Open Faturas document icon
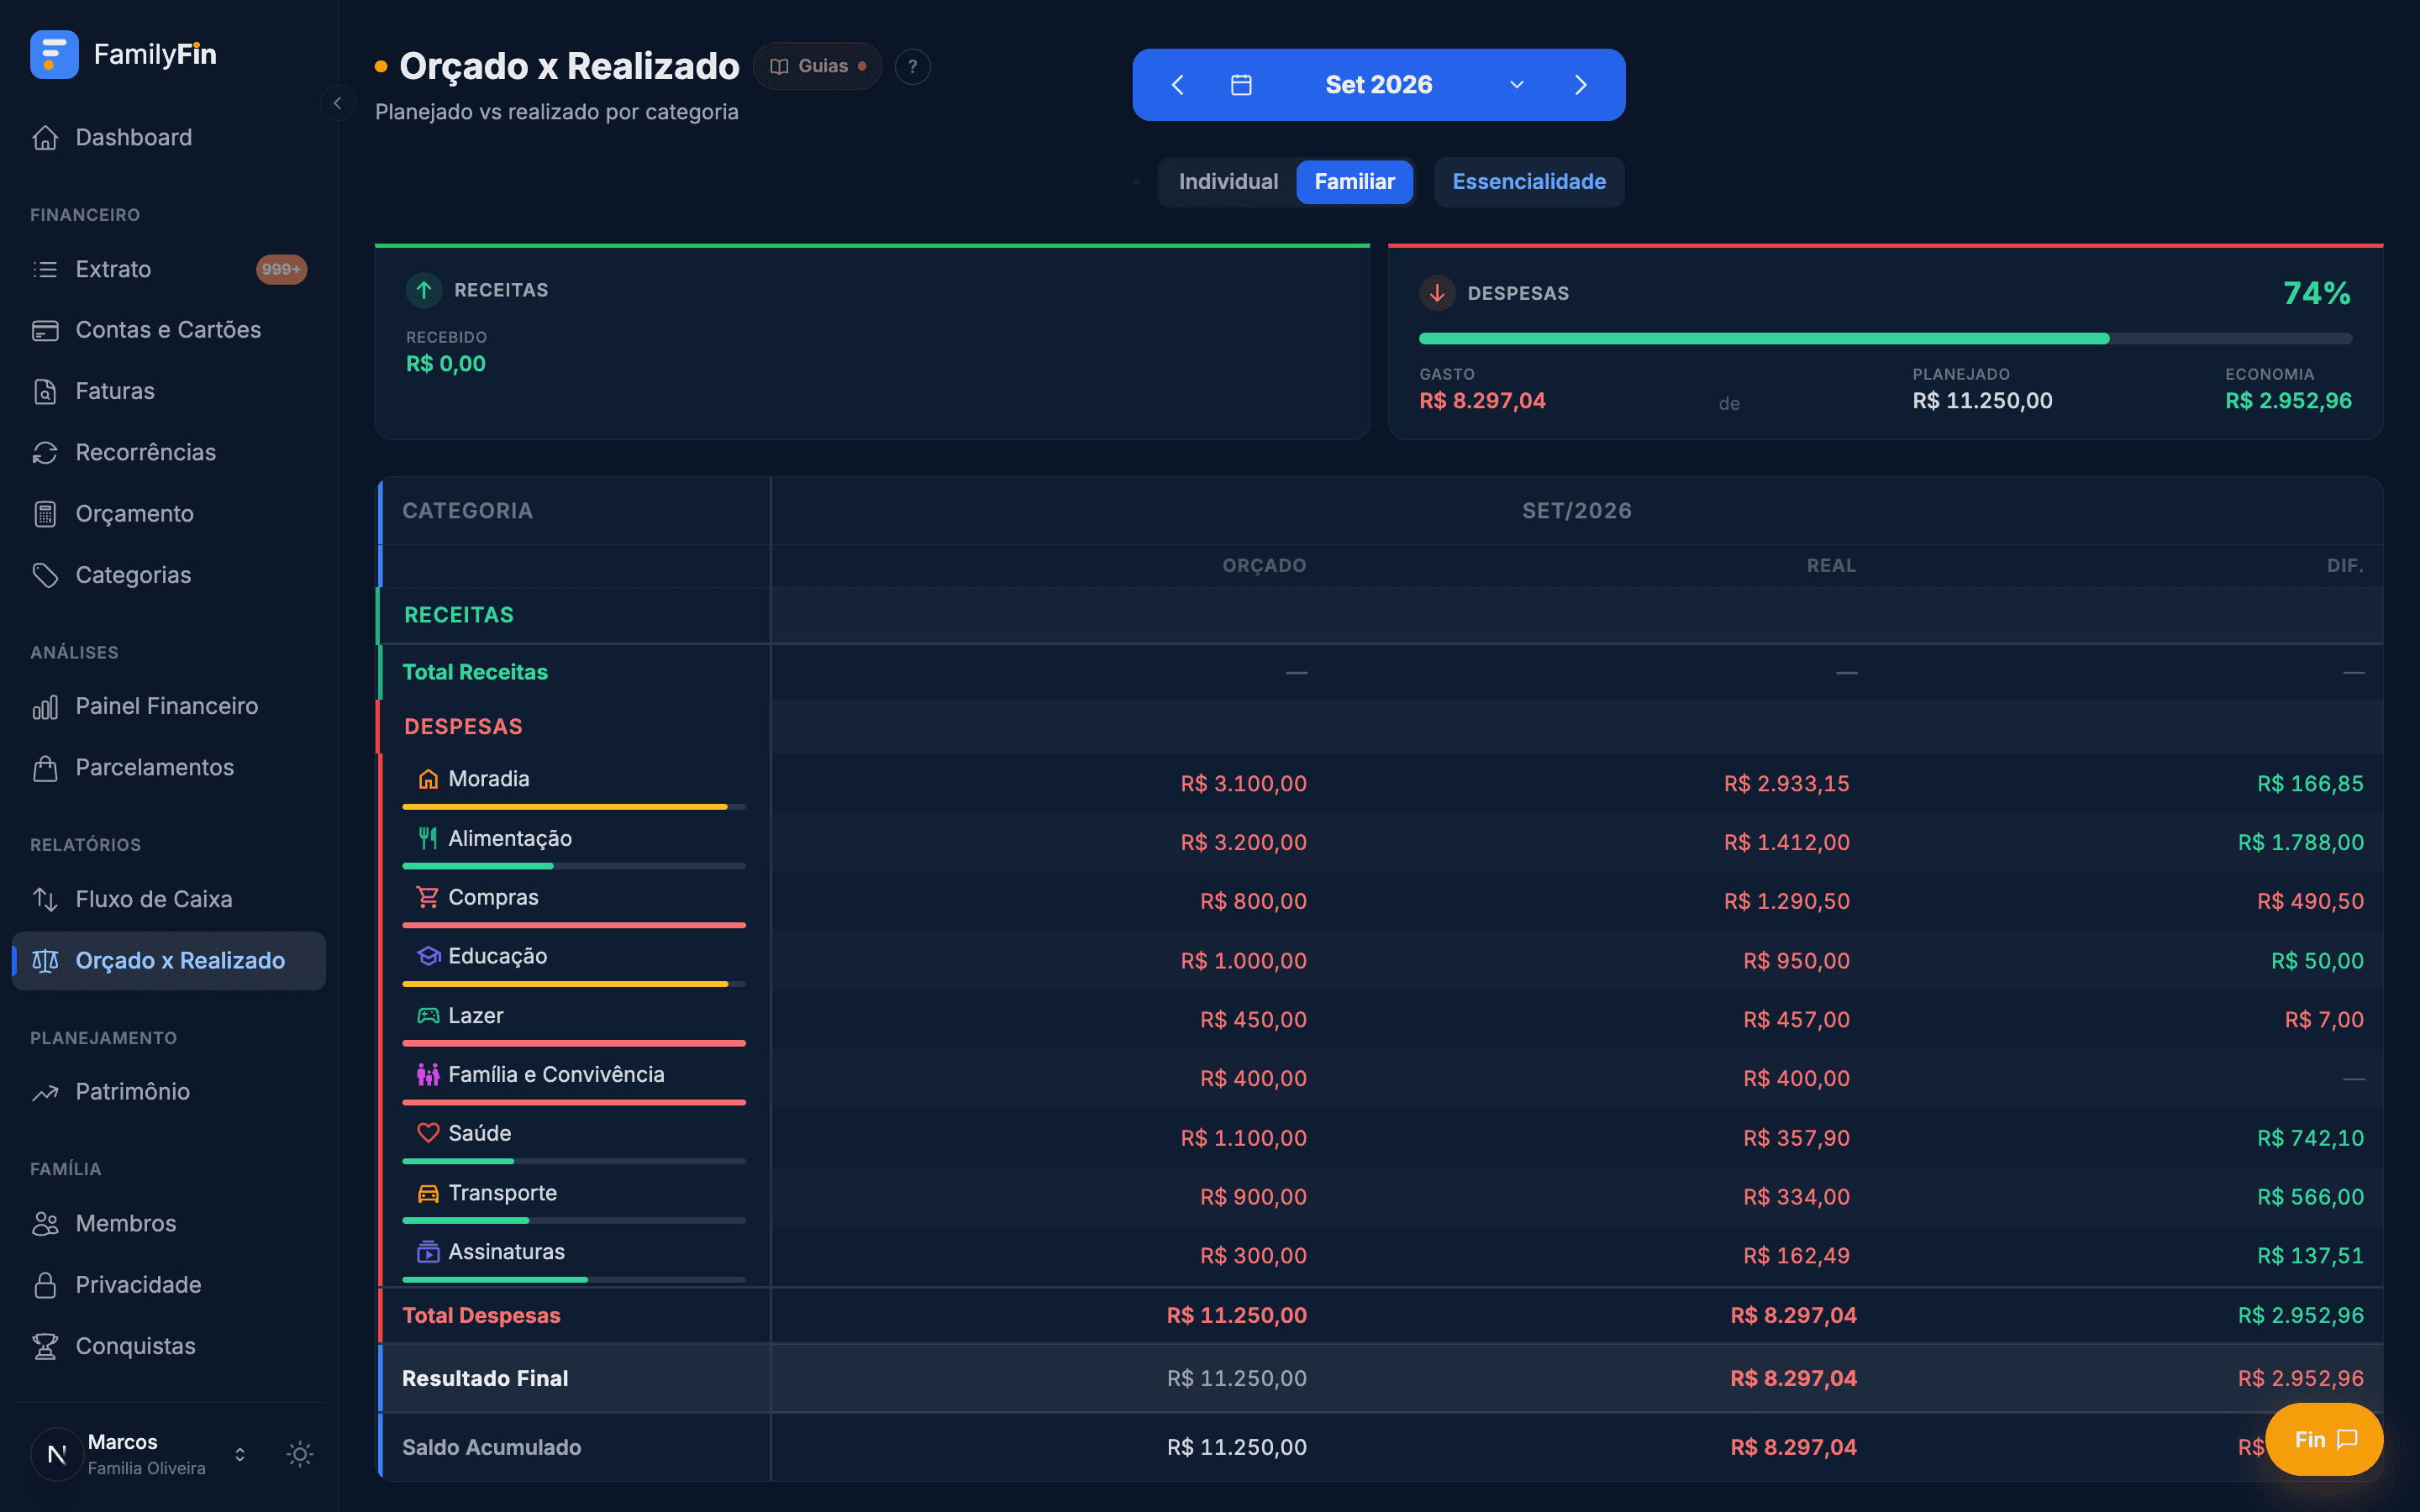 (x=45, y=391)
